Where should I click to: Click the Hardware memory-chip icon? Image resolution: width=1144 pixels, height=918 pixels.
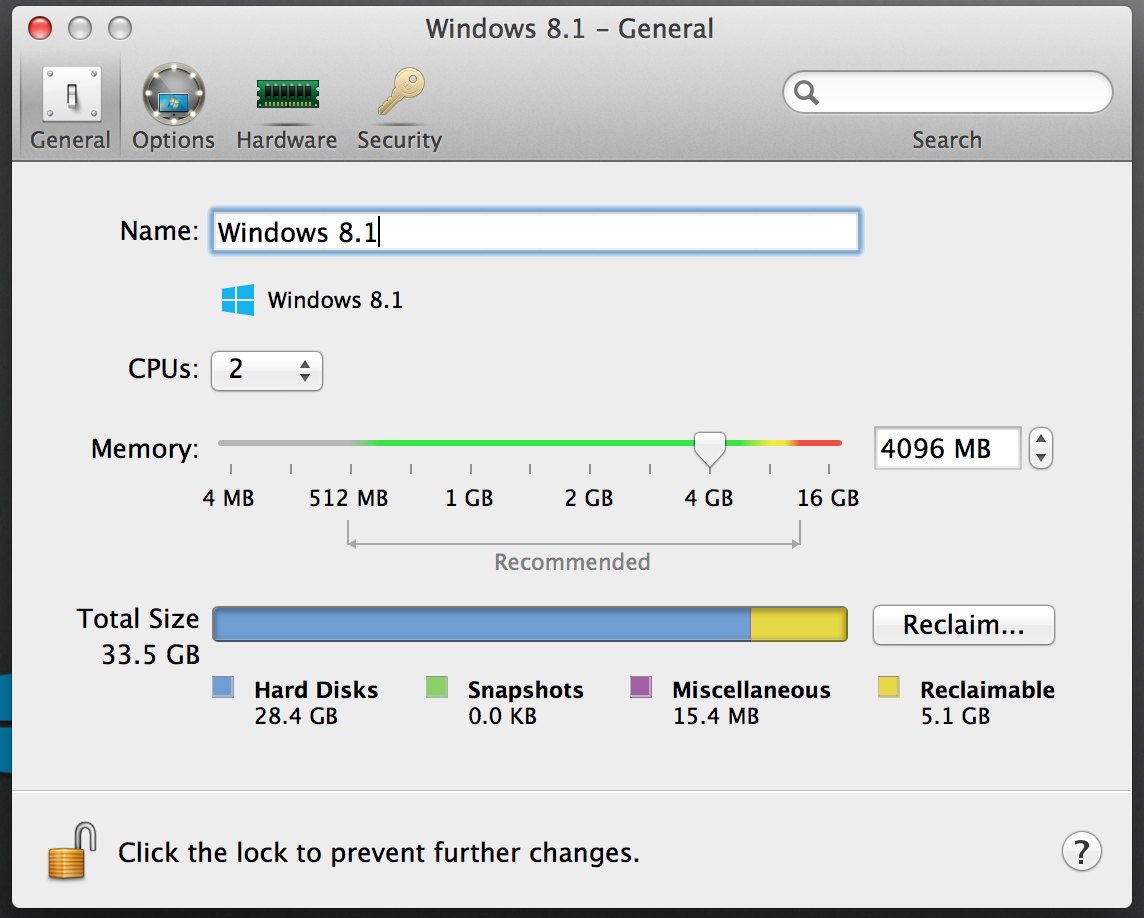(x=287, y=94)
